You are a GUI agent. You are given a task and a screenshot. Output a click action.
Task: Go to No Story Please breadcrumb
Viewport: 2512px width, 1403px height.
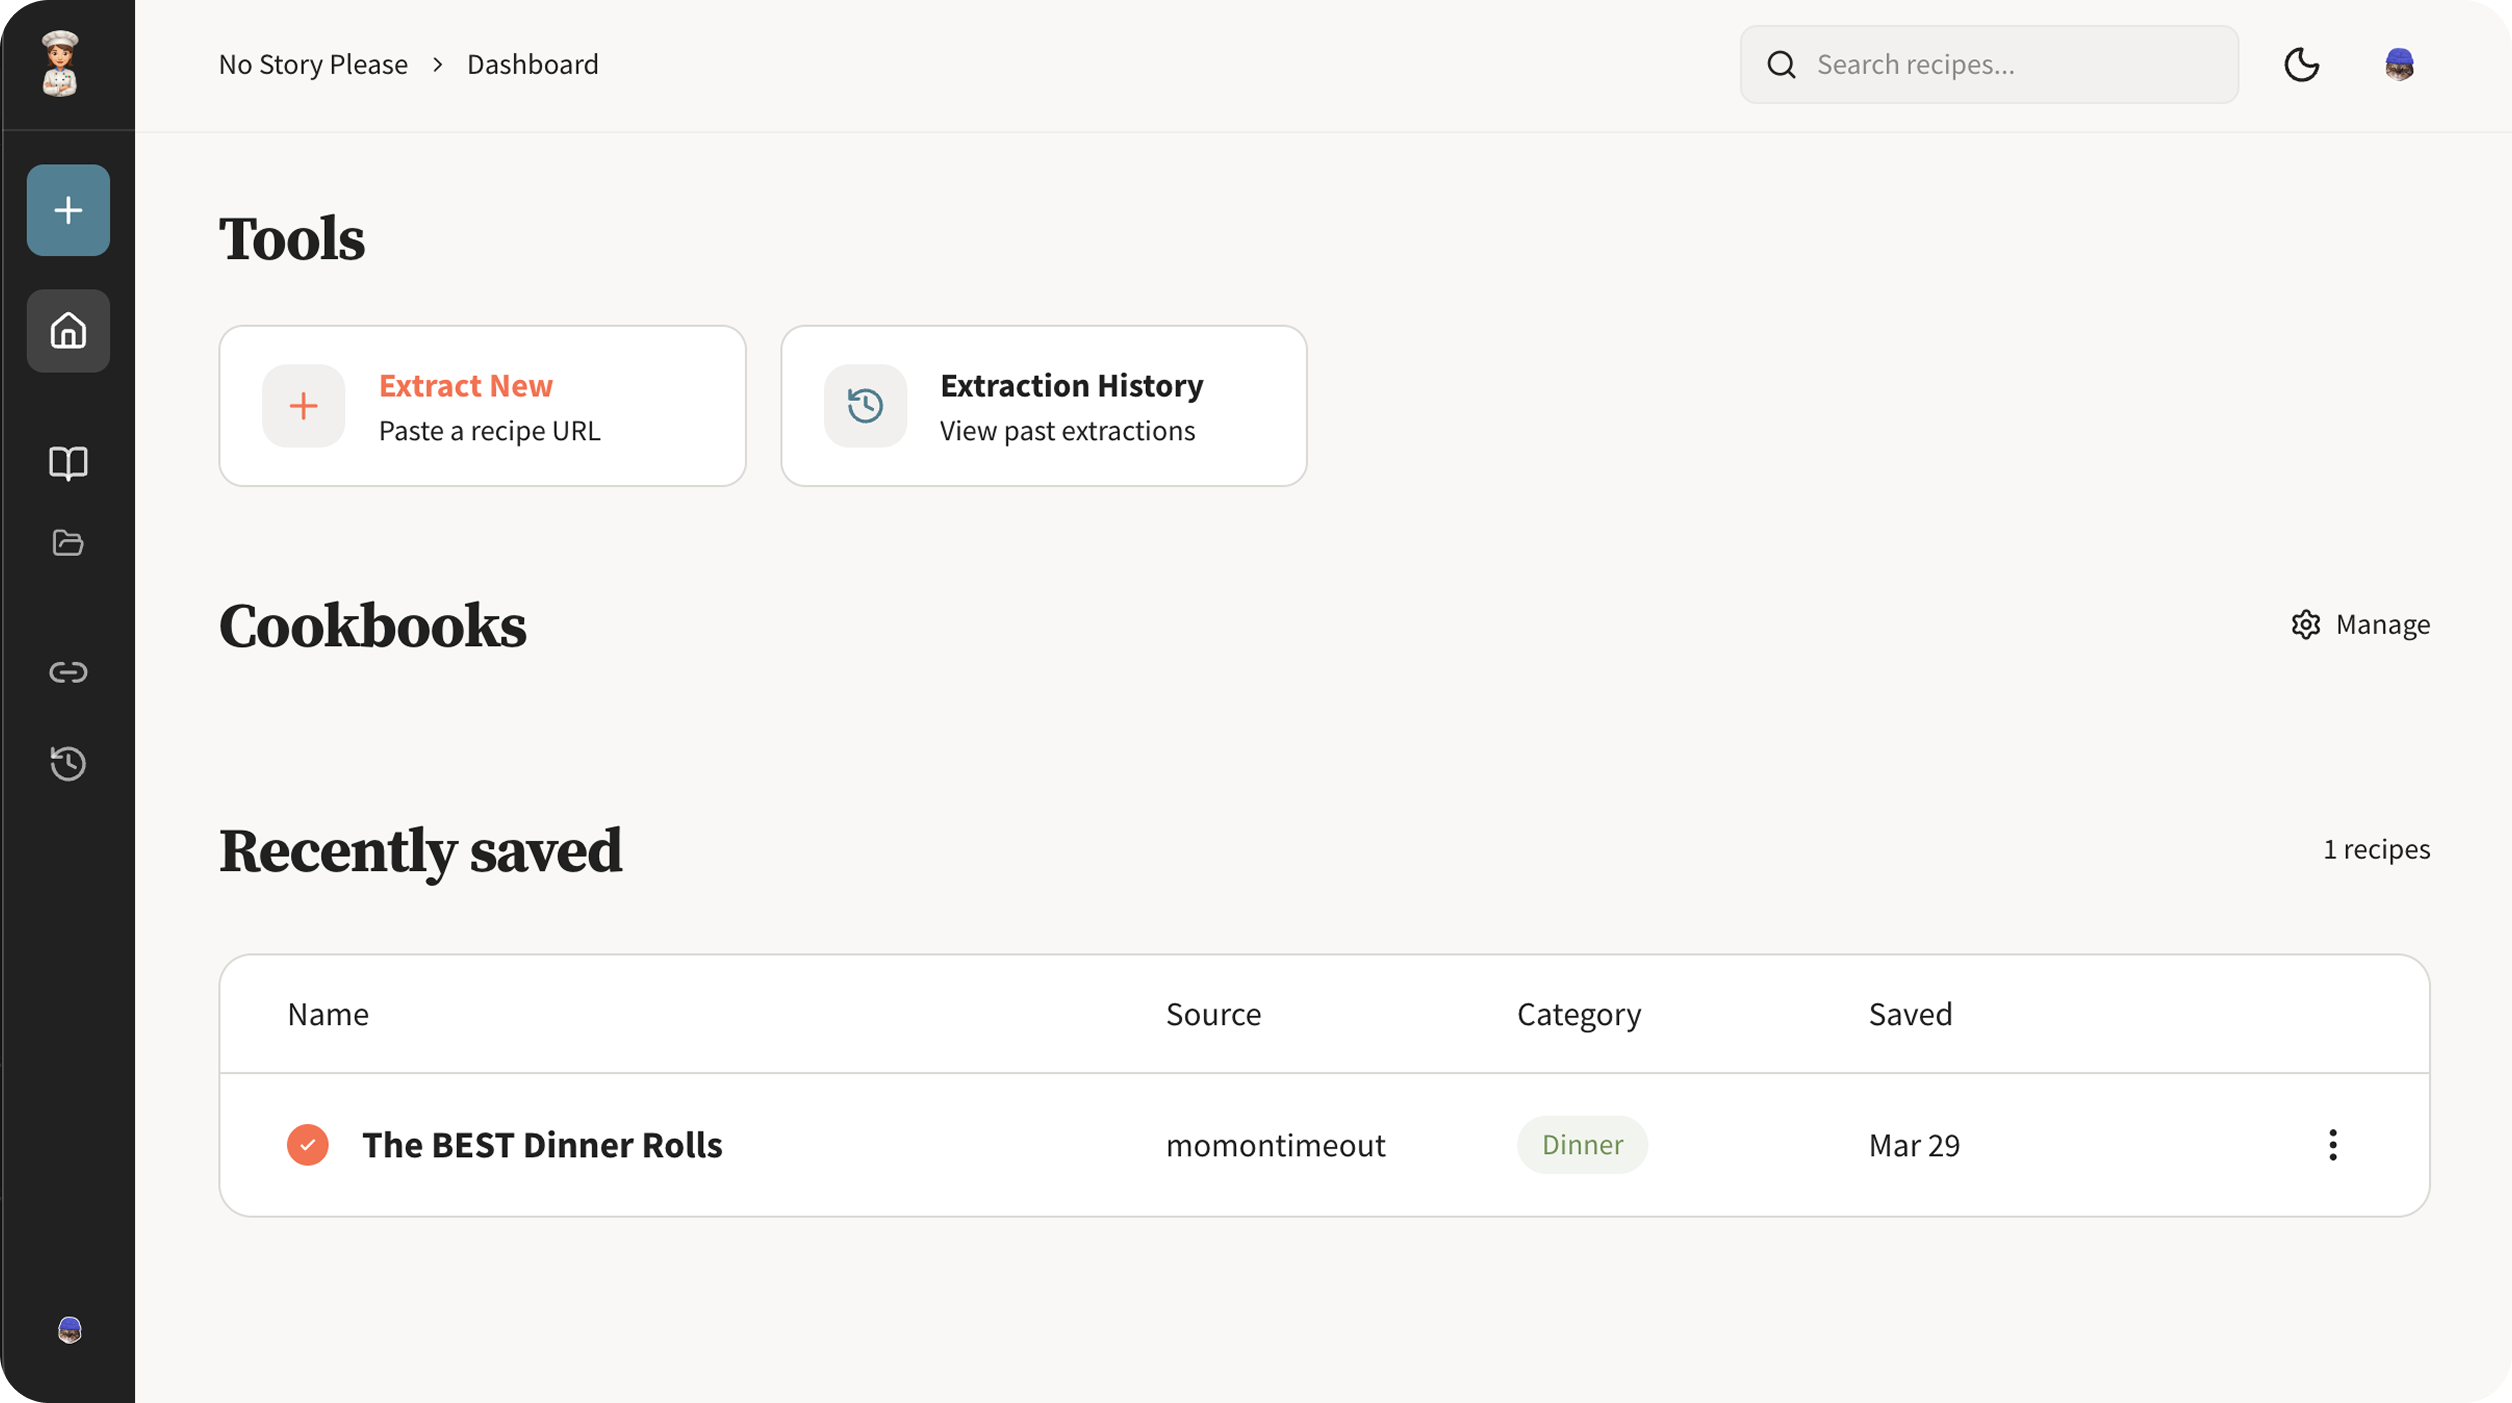tap(313, 65)
